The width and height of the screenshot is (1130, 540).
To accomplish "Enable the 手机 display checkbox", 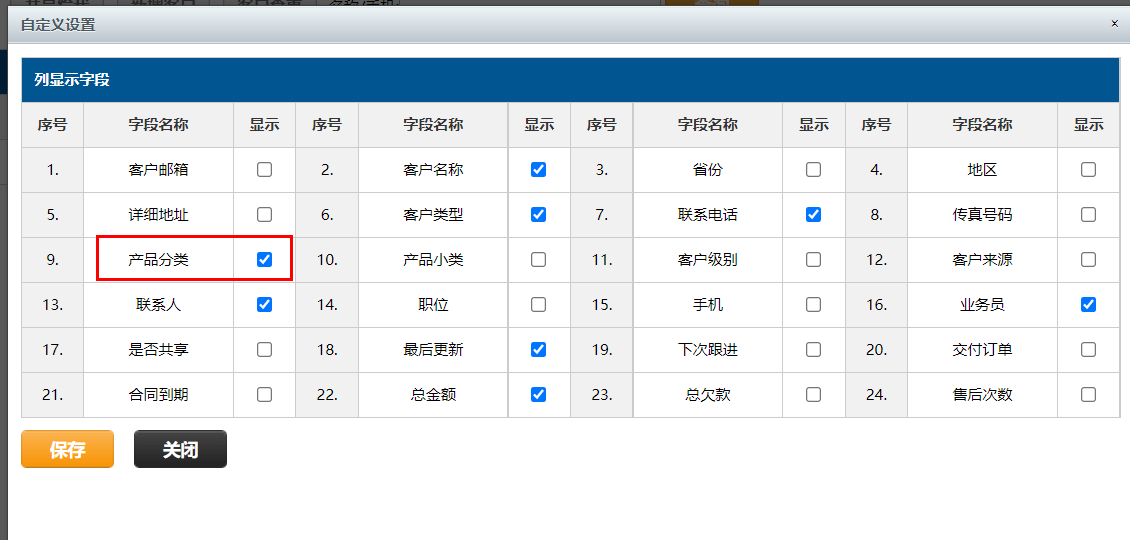I will tap(814, 305).
